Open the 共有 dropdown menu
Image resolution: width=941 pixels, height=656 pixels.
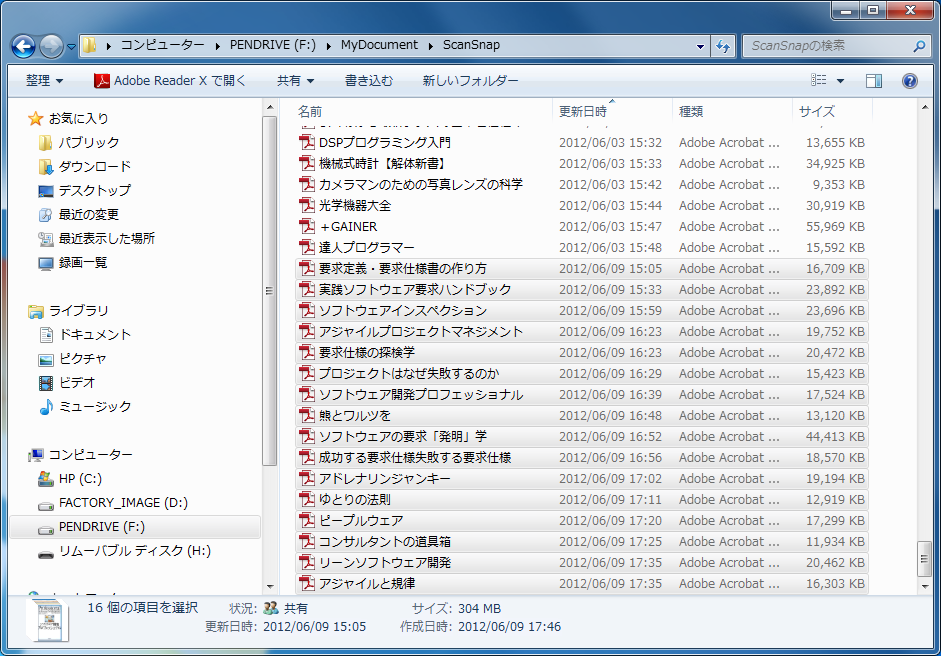tap(295, 80)
